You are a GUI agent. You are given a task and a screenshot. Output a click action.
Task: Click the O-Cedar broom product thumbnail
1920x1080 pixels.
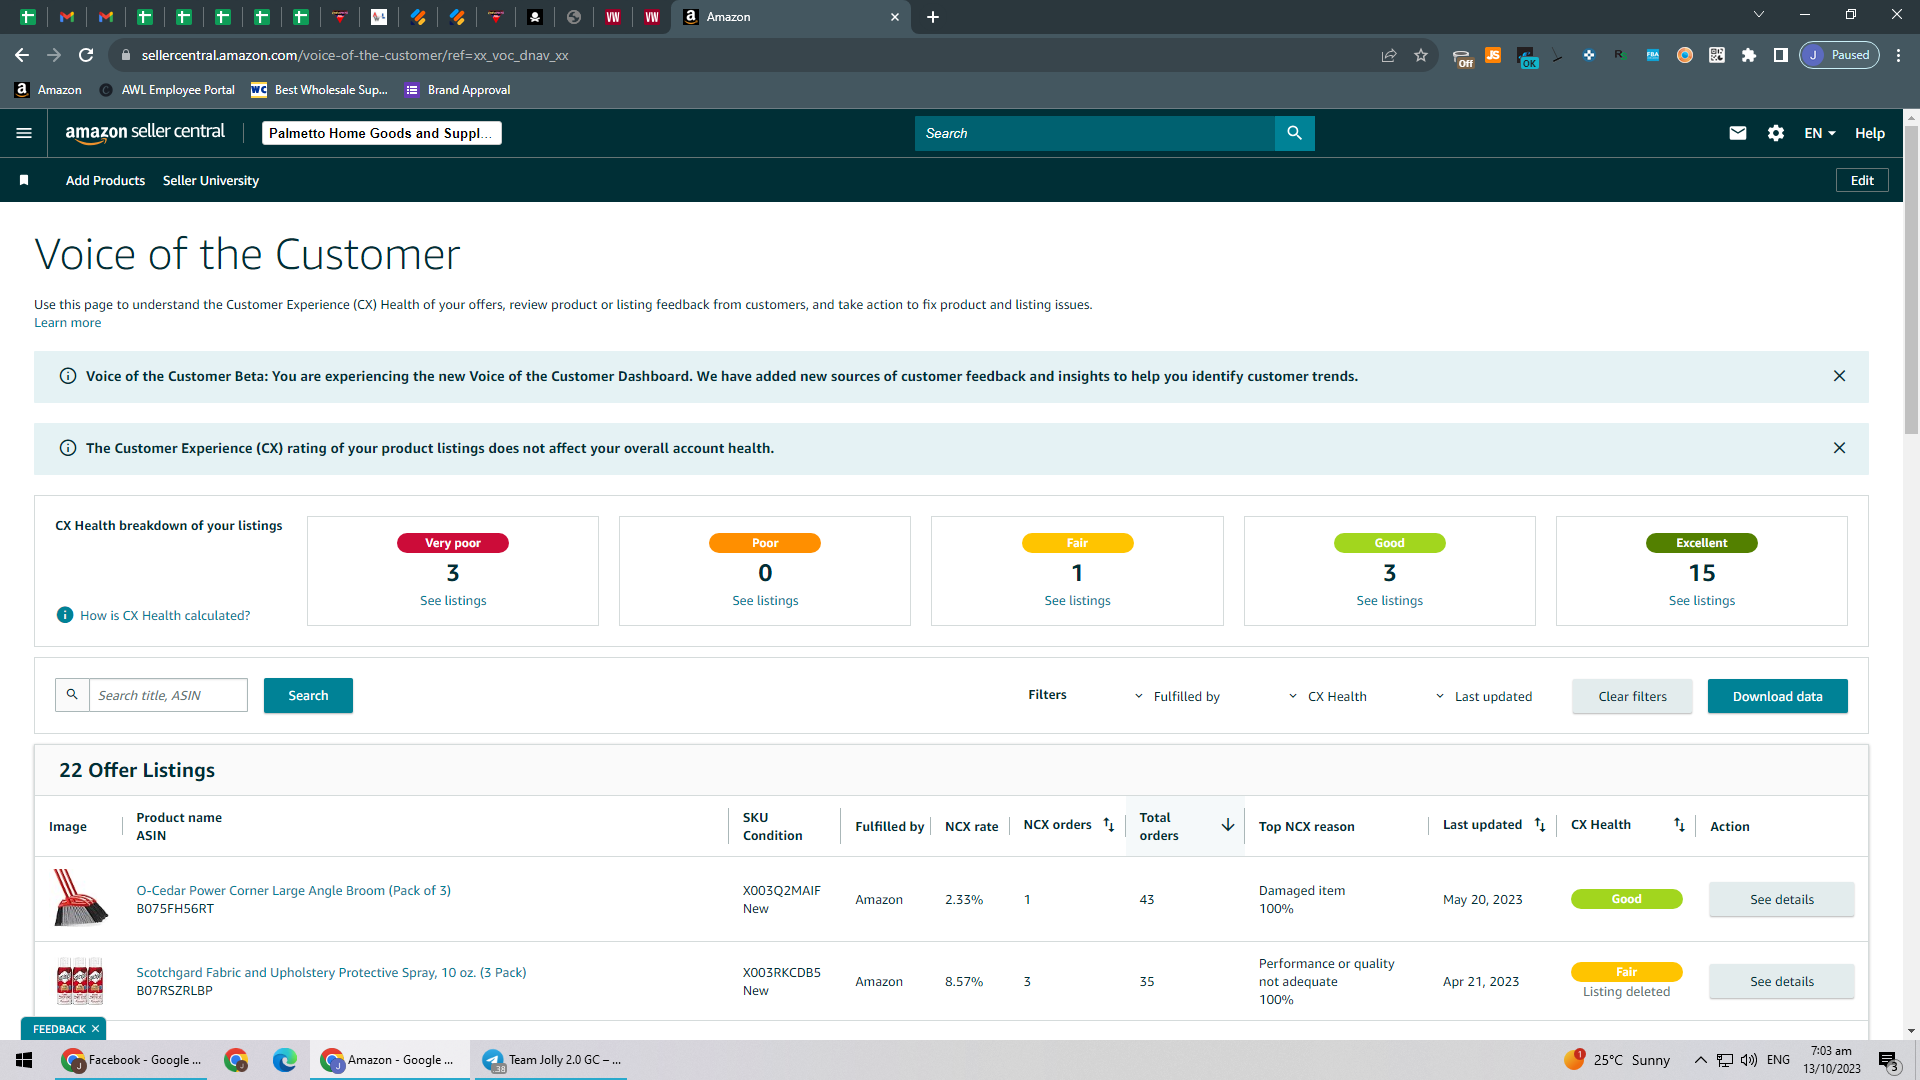(x=80, y=897)
